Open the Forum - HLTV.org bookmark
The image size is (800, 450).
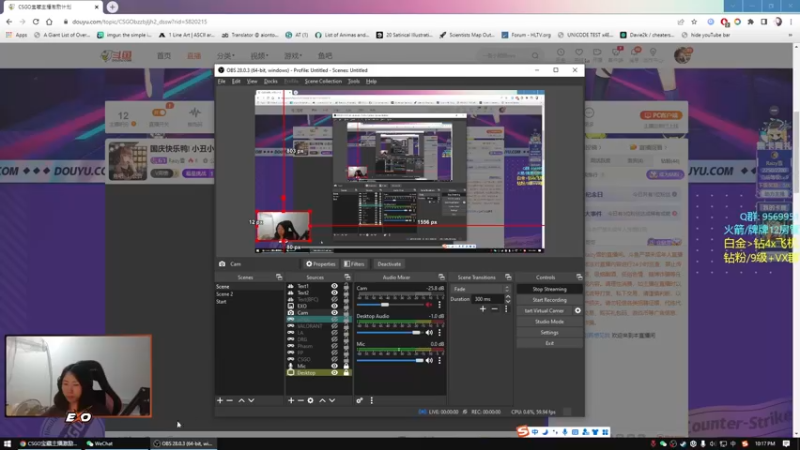coord(526,35)
